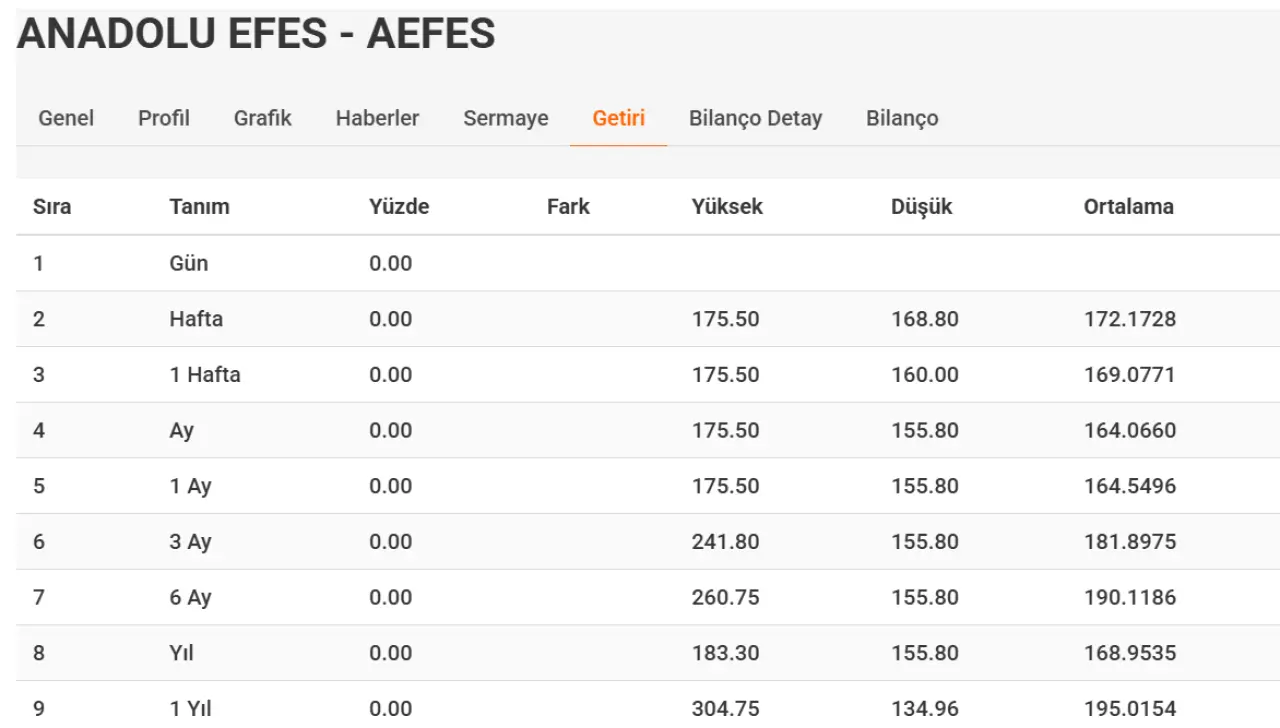Screen dimensions: 1280x728
Task: Click the 160.00 low value
Action: point(925,375)
